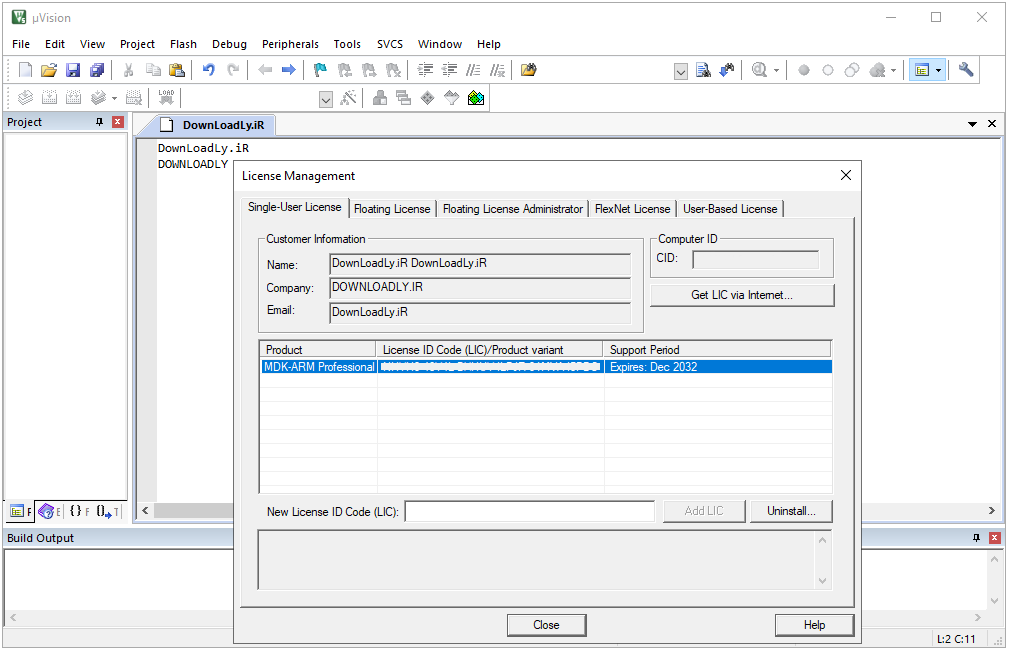Open the Flash menu
This screenshot has width=1009, height=651.
pos(183,44)
